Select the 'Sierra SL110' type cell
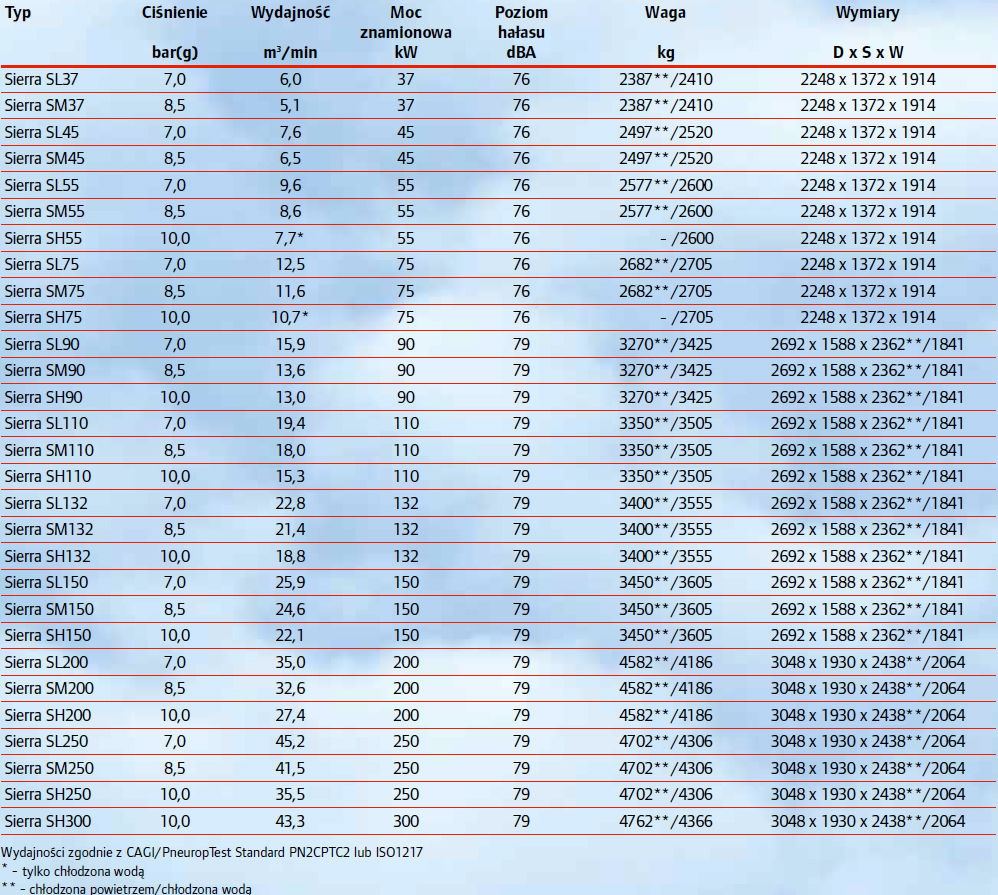 point(46,423)
